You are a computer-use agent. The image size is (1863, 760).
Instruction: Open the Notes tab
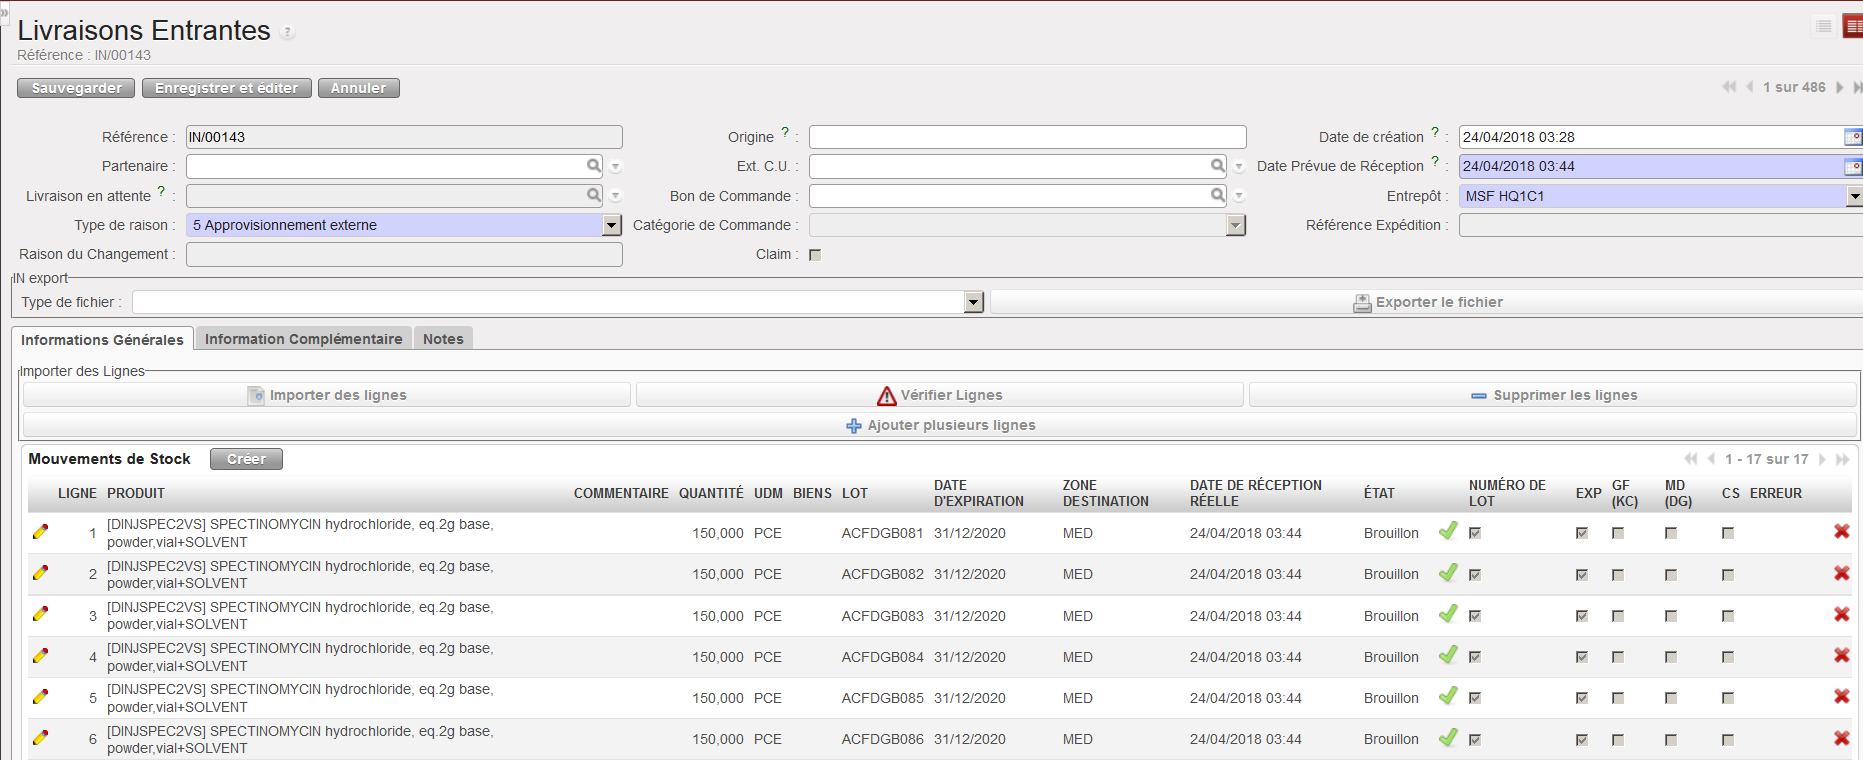point(443,339)
